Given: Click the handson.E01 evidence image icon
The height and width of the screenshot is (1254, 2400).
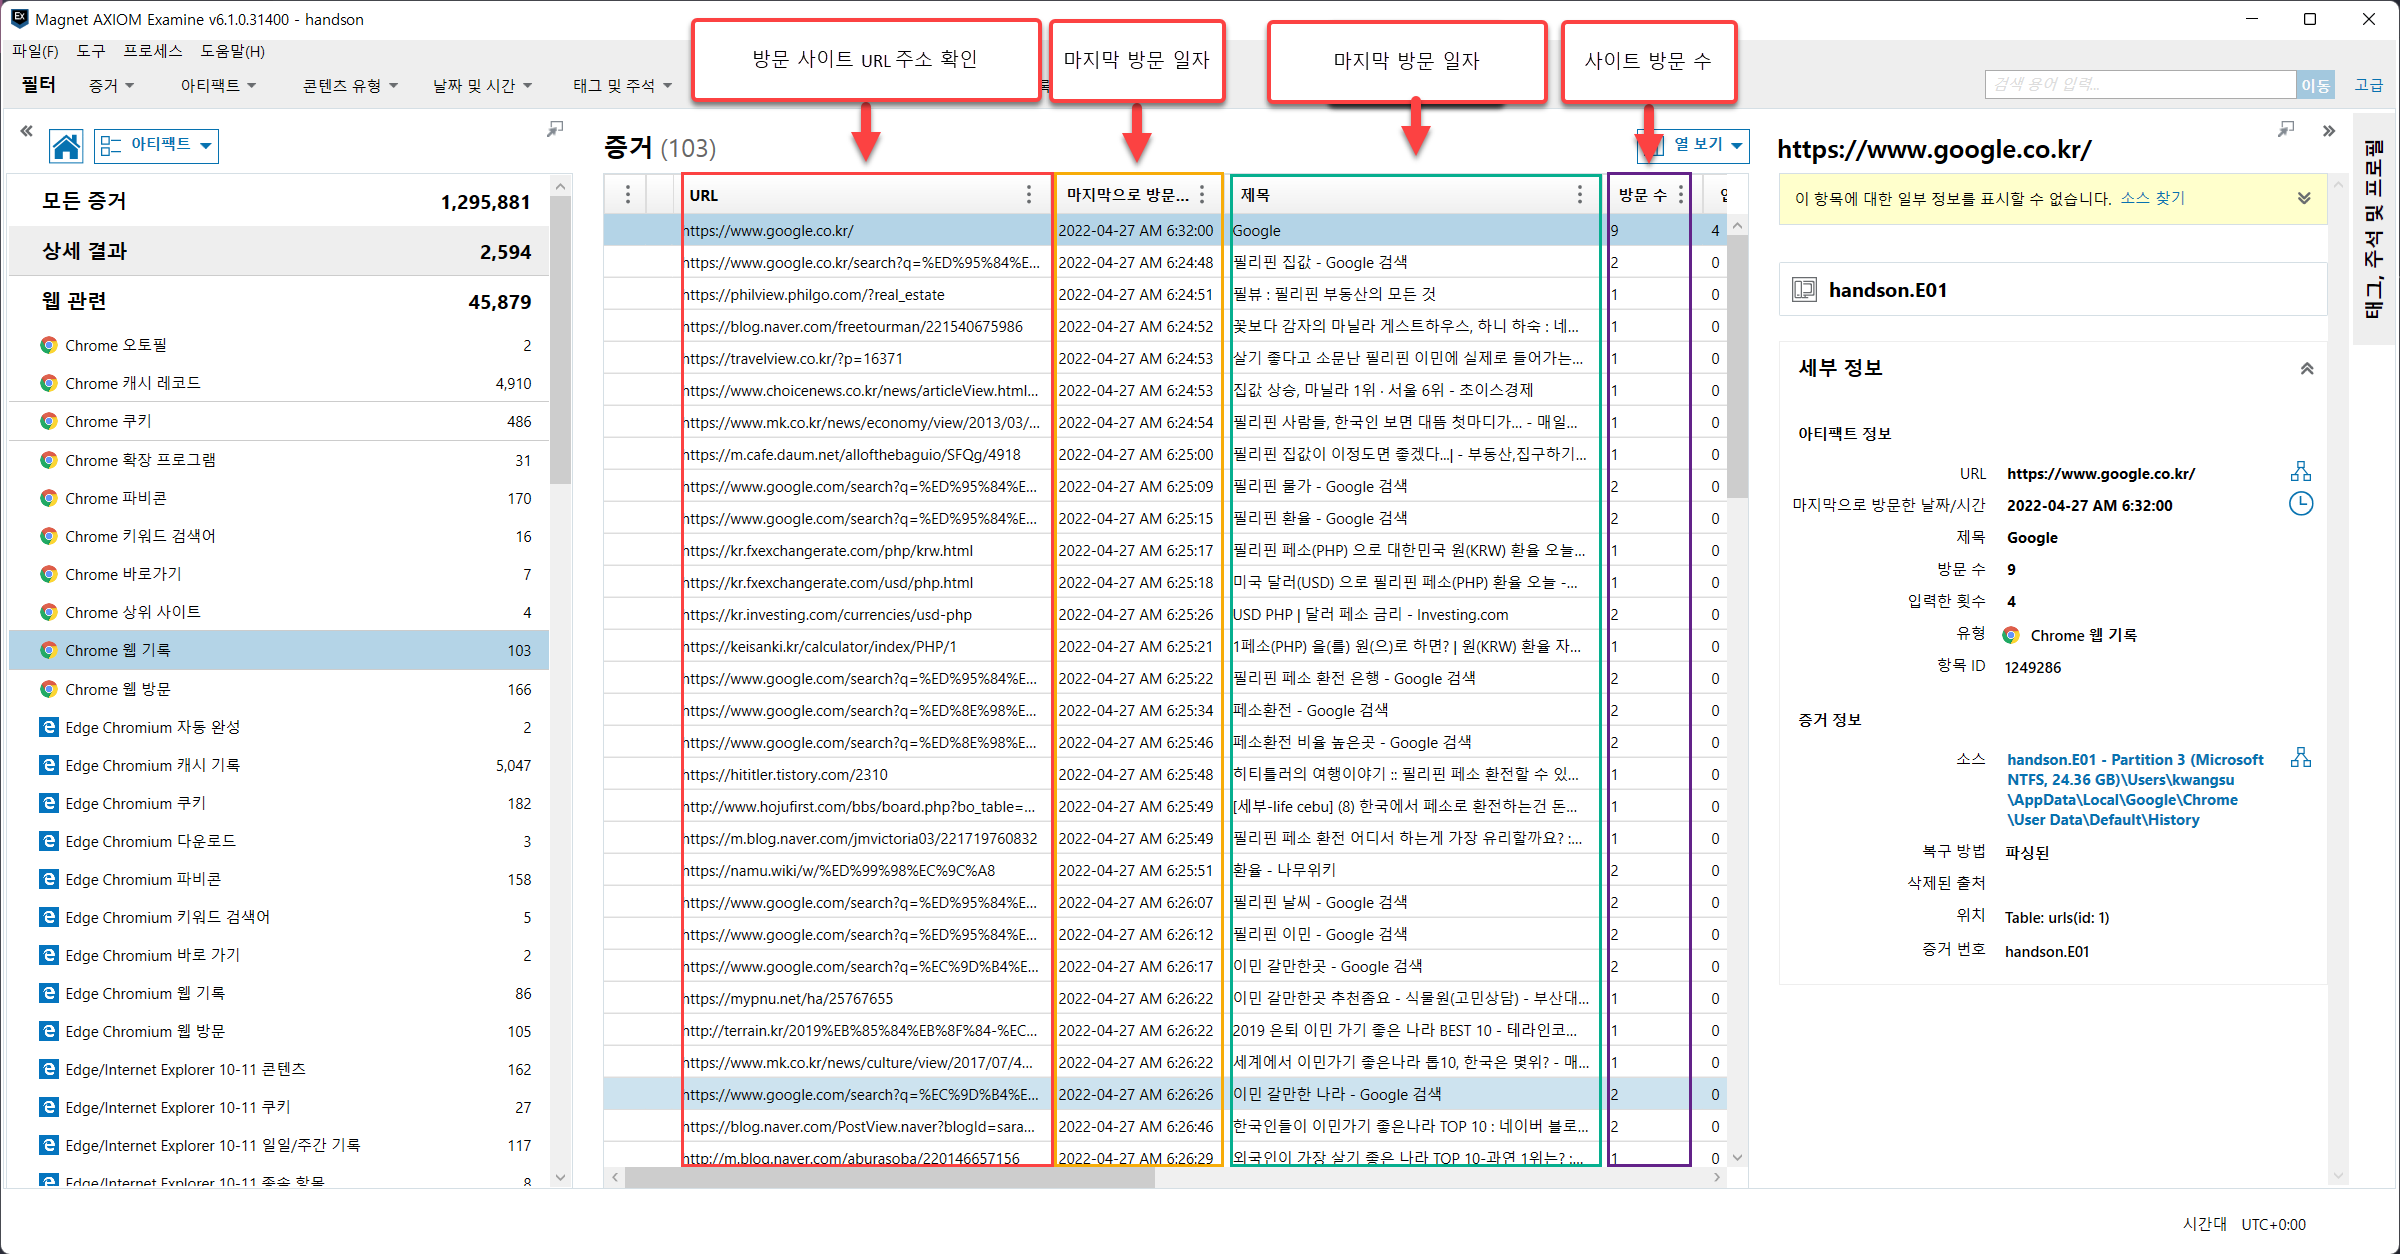Looking at the screenshot, I should coord(1804,290).
